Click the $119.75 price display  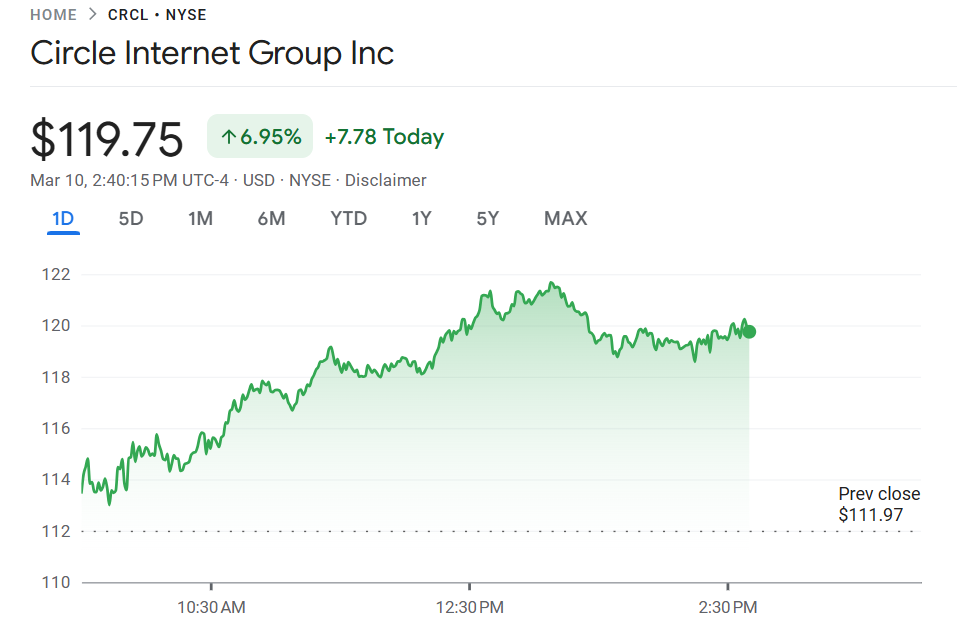tap(107, 138)
